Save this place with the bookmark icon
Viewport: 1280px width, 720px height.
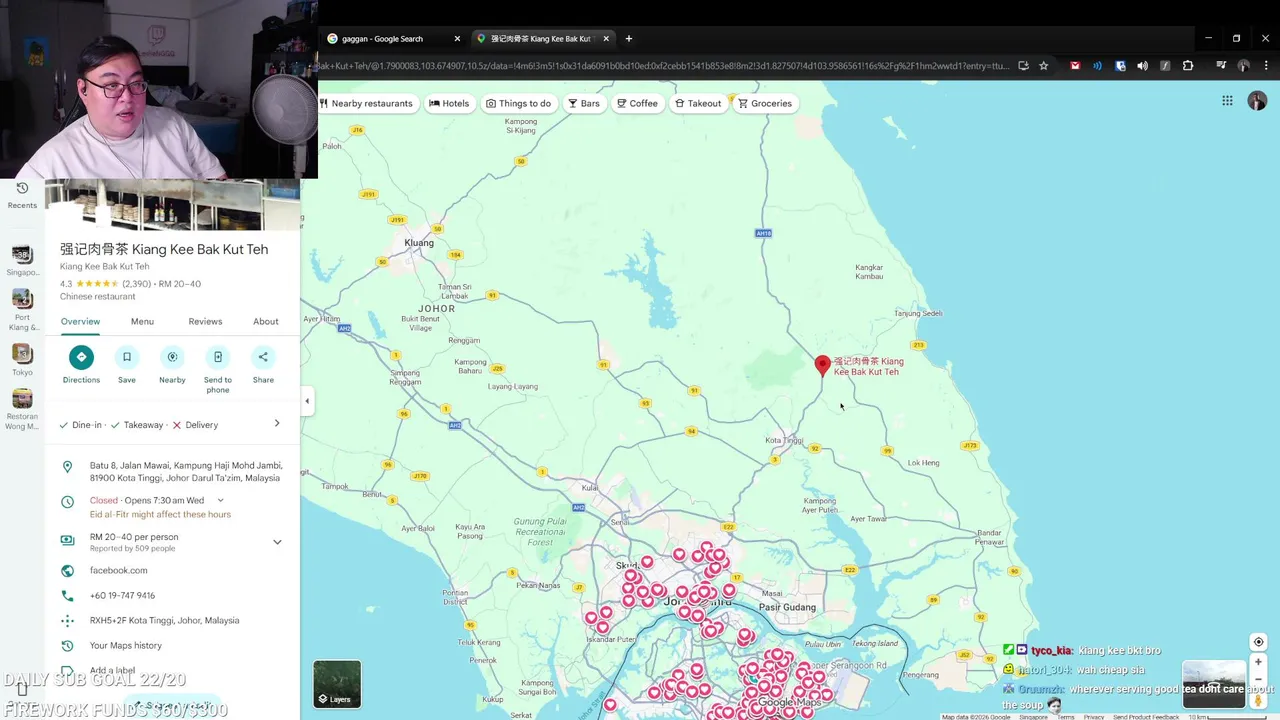tap(127, 357)
